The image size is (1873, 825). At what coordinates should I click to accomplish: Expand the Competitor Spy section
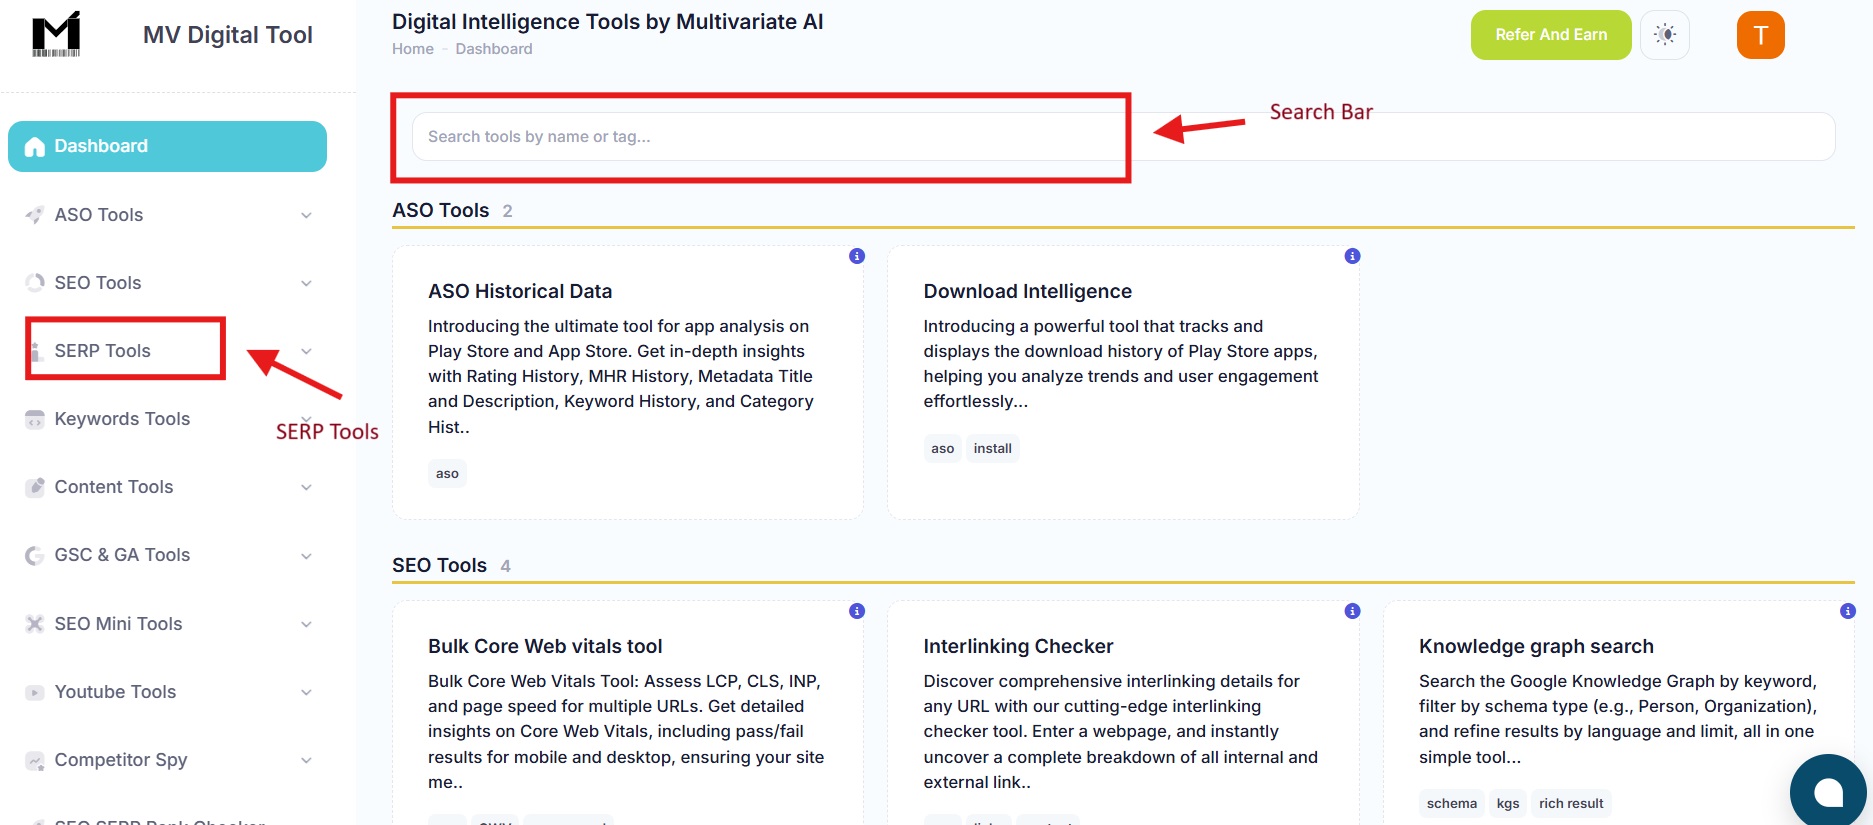[121, 759]
